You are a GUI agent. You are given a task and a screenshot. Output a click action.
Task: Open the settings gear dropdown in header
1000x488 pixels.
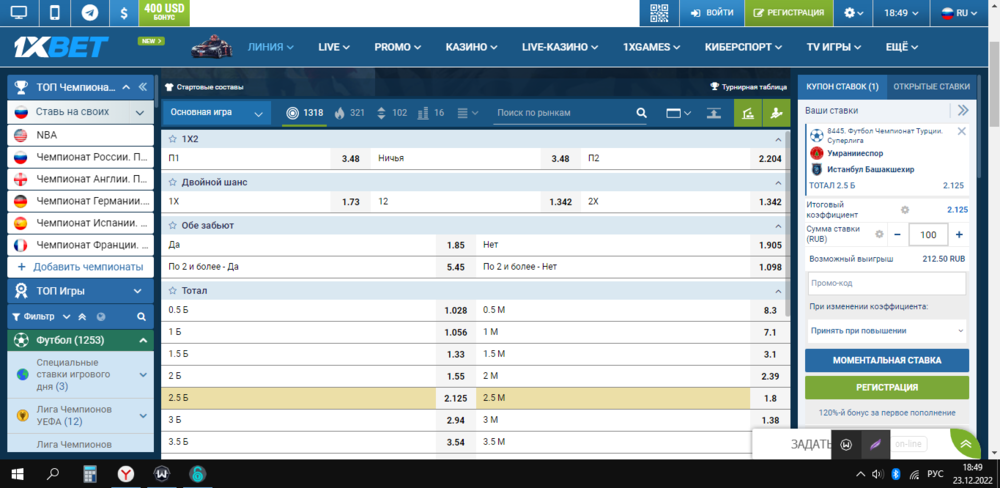tap(853, 13)
